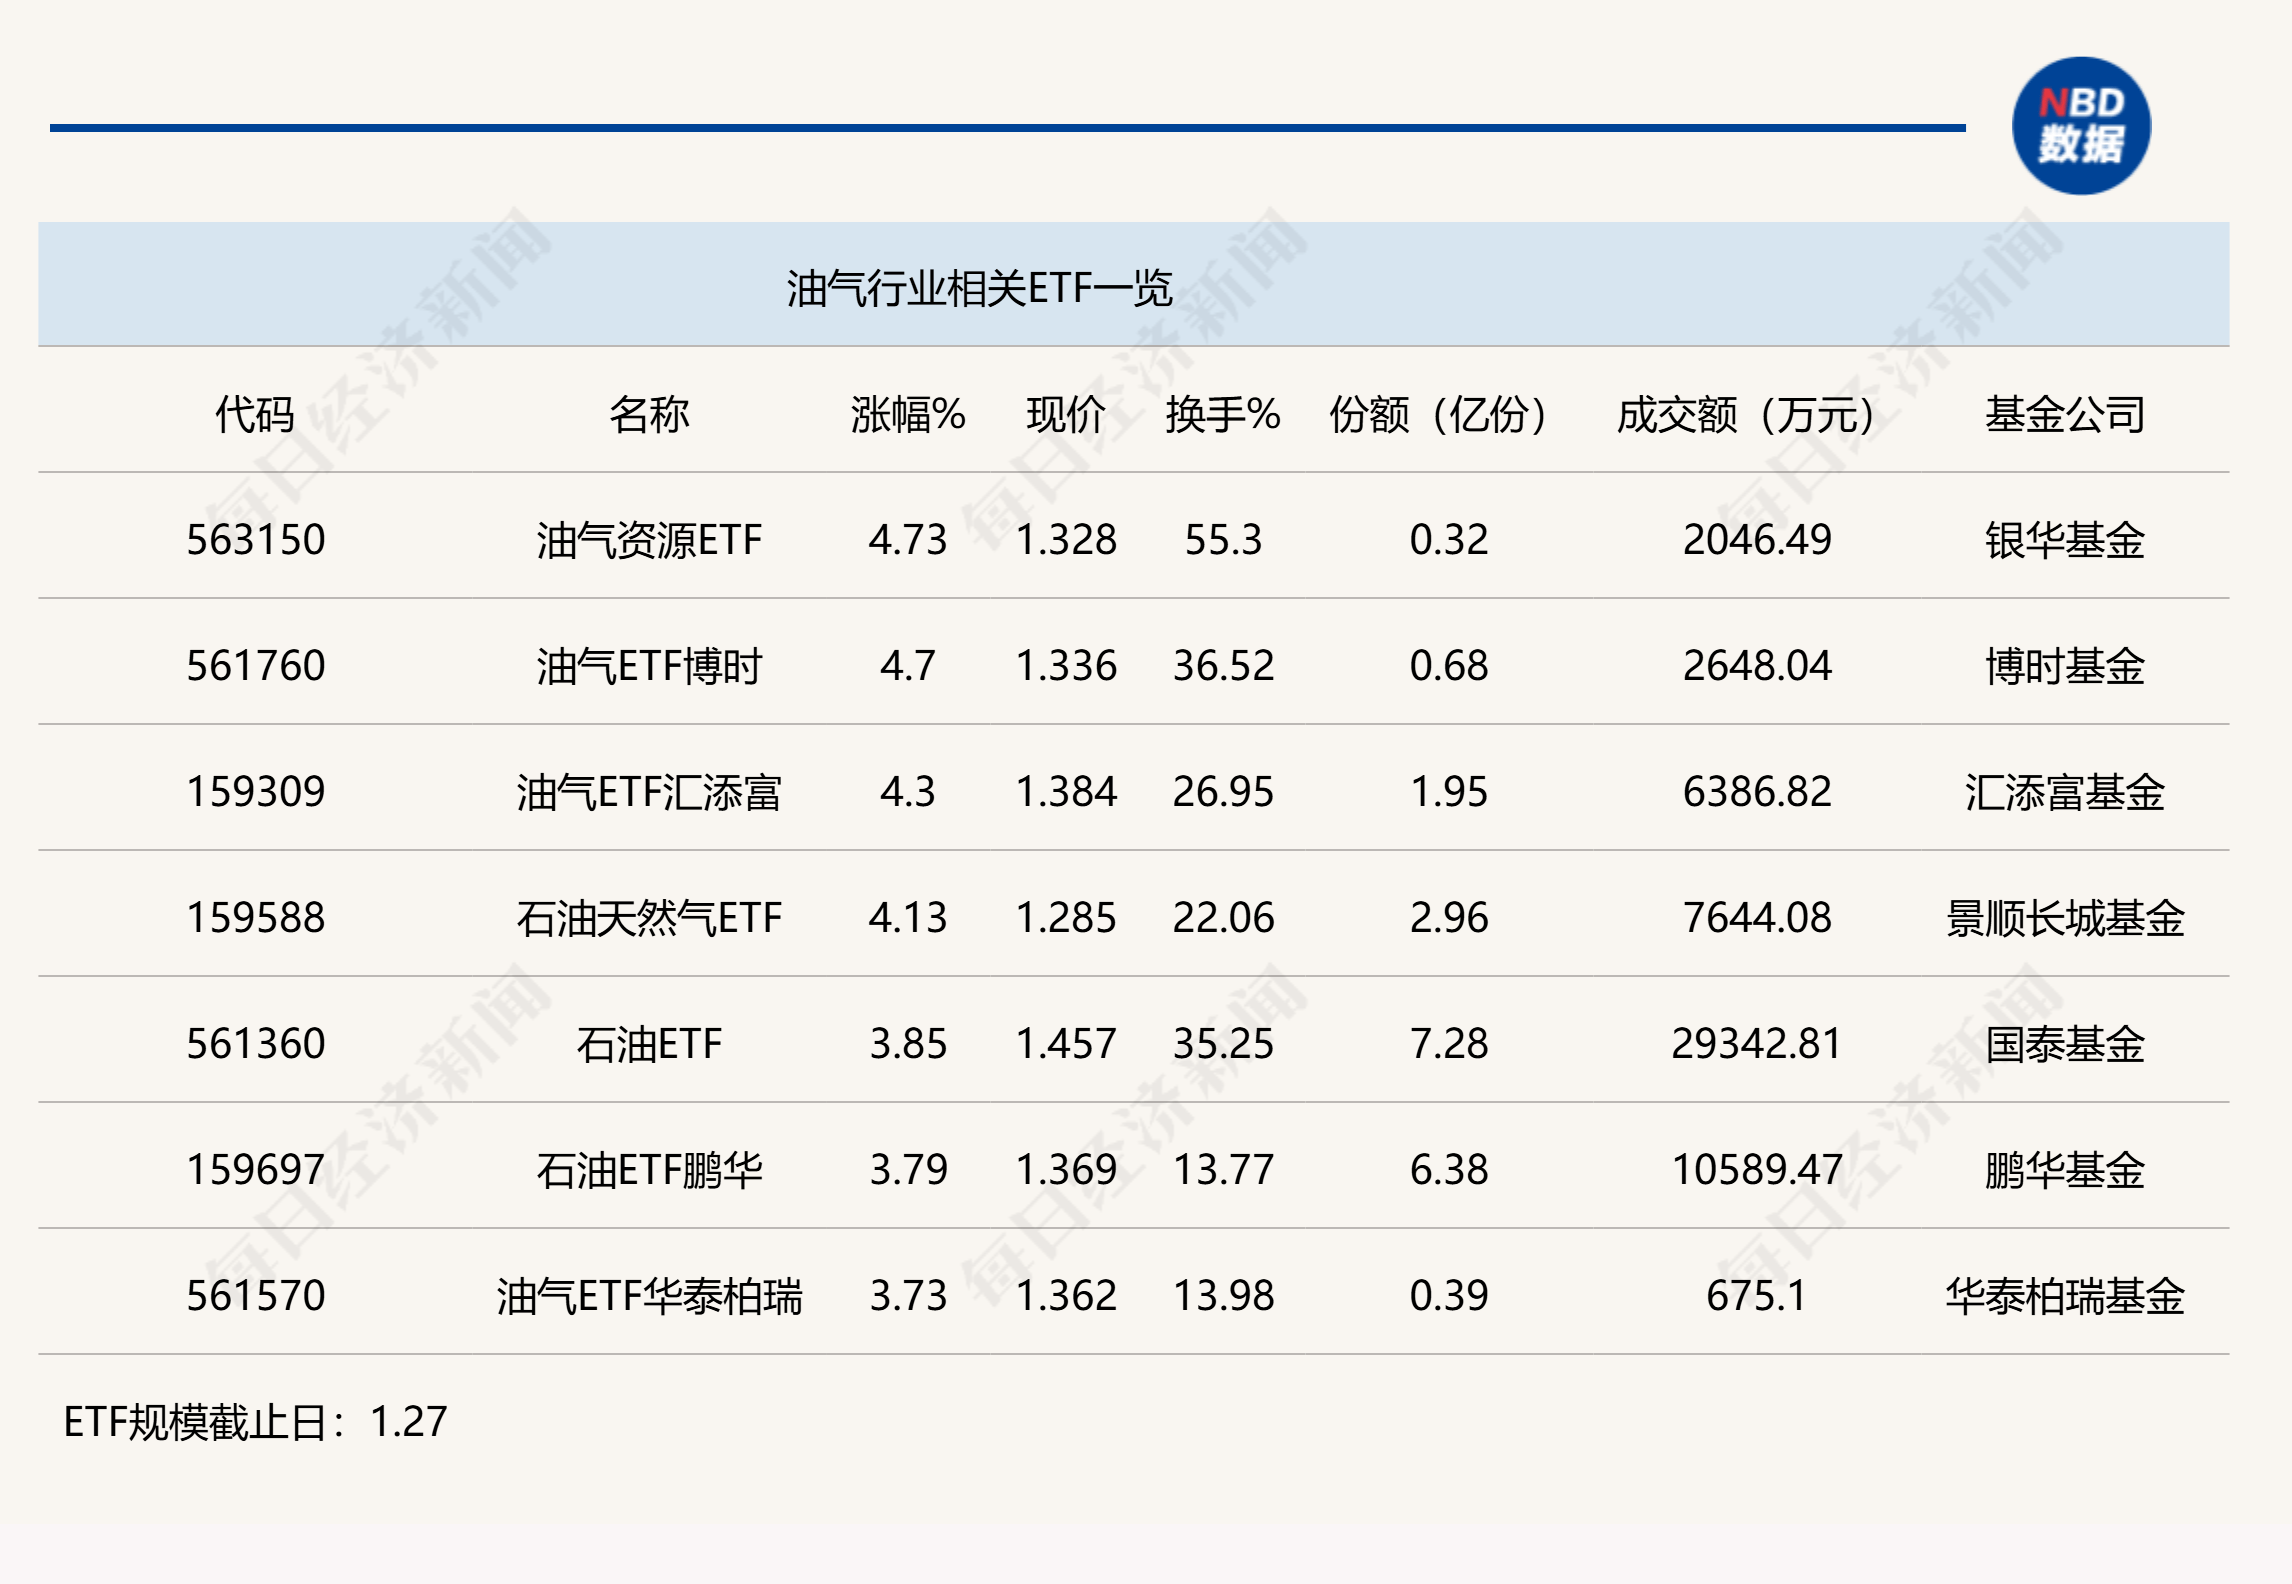
Task: Click code 561360 for 石油ETF
Action: 255,1044
